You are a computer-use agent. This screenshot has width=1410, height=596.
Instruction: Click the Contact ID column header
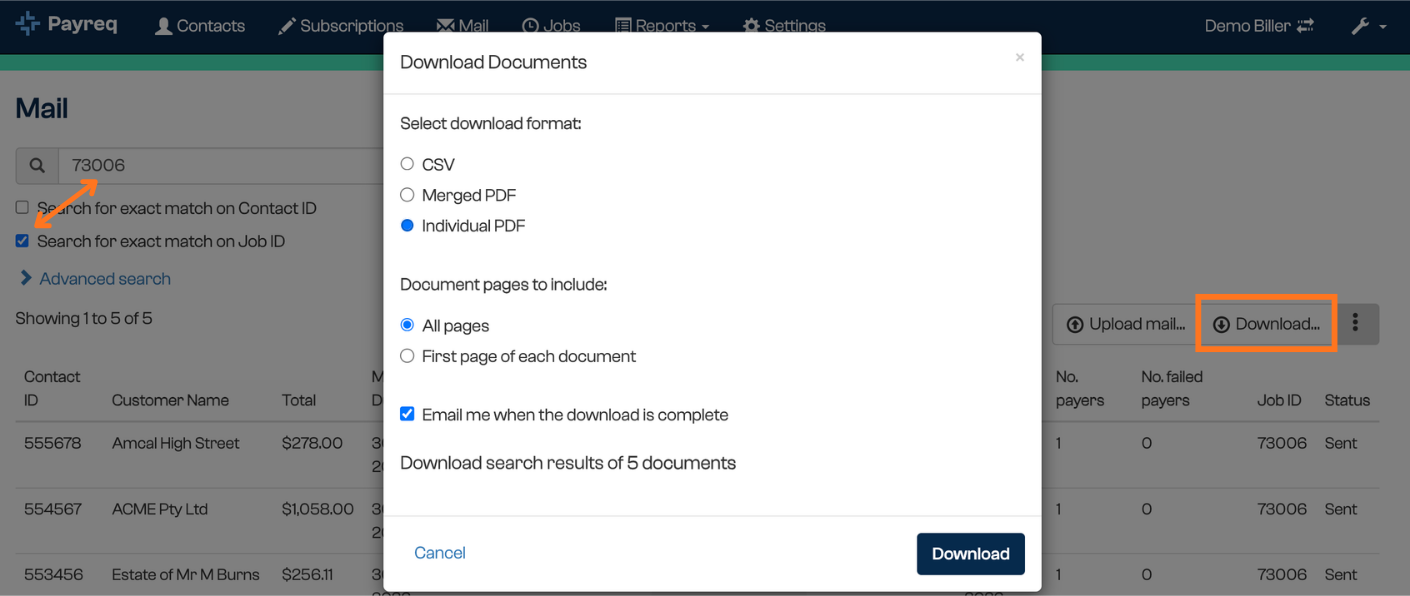(x=52, y=388)
